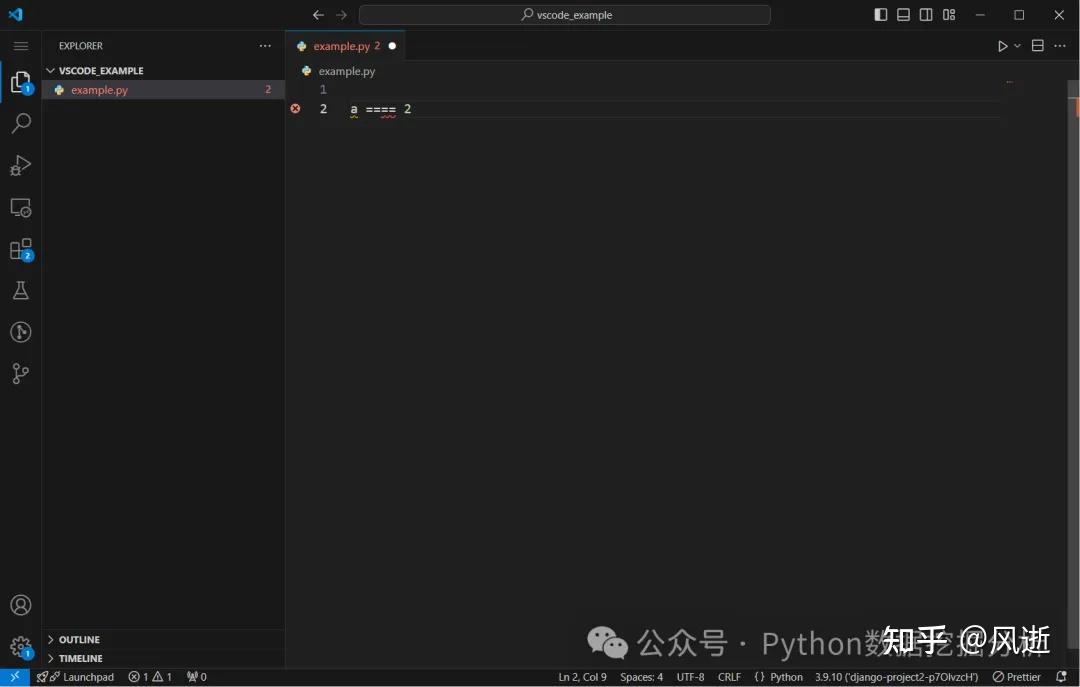Click the VS Code logo icon
The width and height of the screenshot is (1080, 687).
point(15,14)
